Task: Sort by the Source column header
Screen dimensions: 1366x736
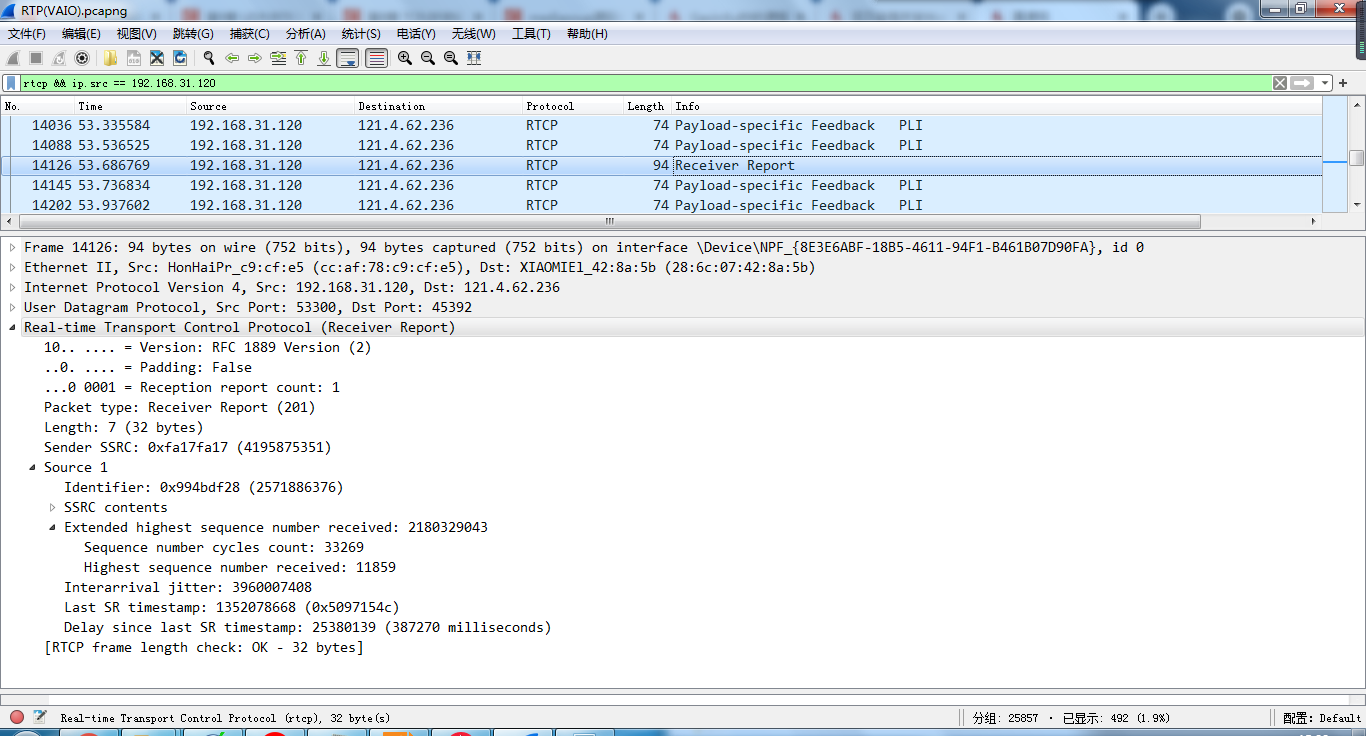Action: pyautogui.click(x=271, y=106)
